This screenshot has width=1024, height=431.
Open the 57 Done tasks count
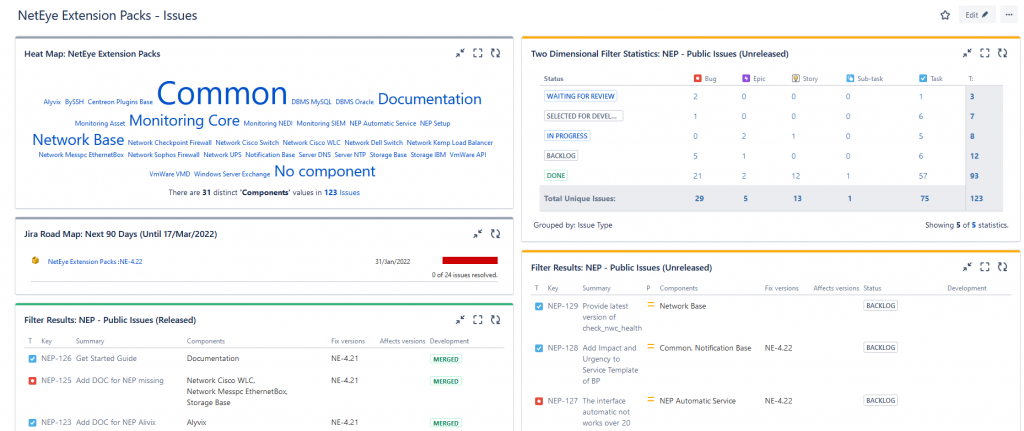(x=923, y=176)
